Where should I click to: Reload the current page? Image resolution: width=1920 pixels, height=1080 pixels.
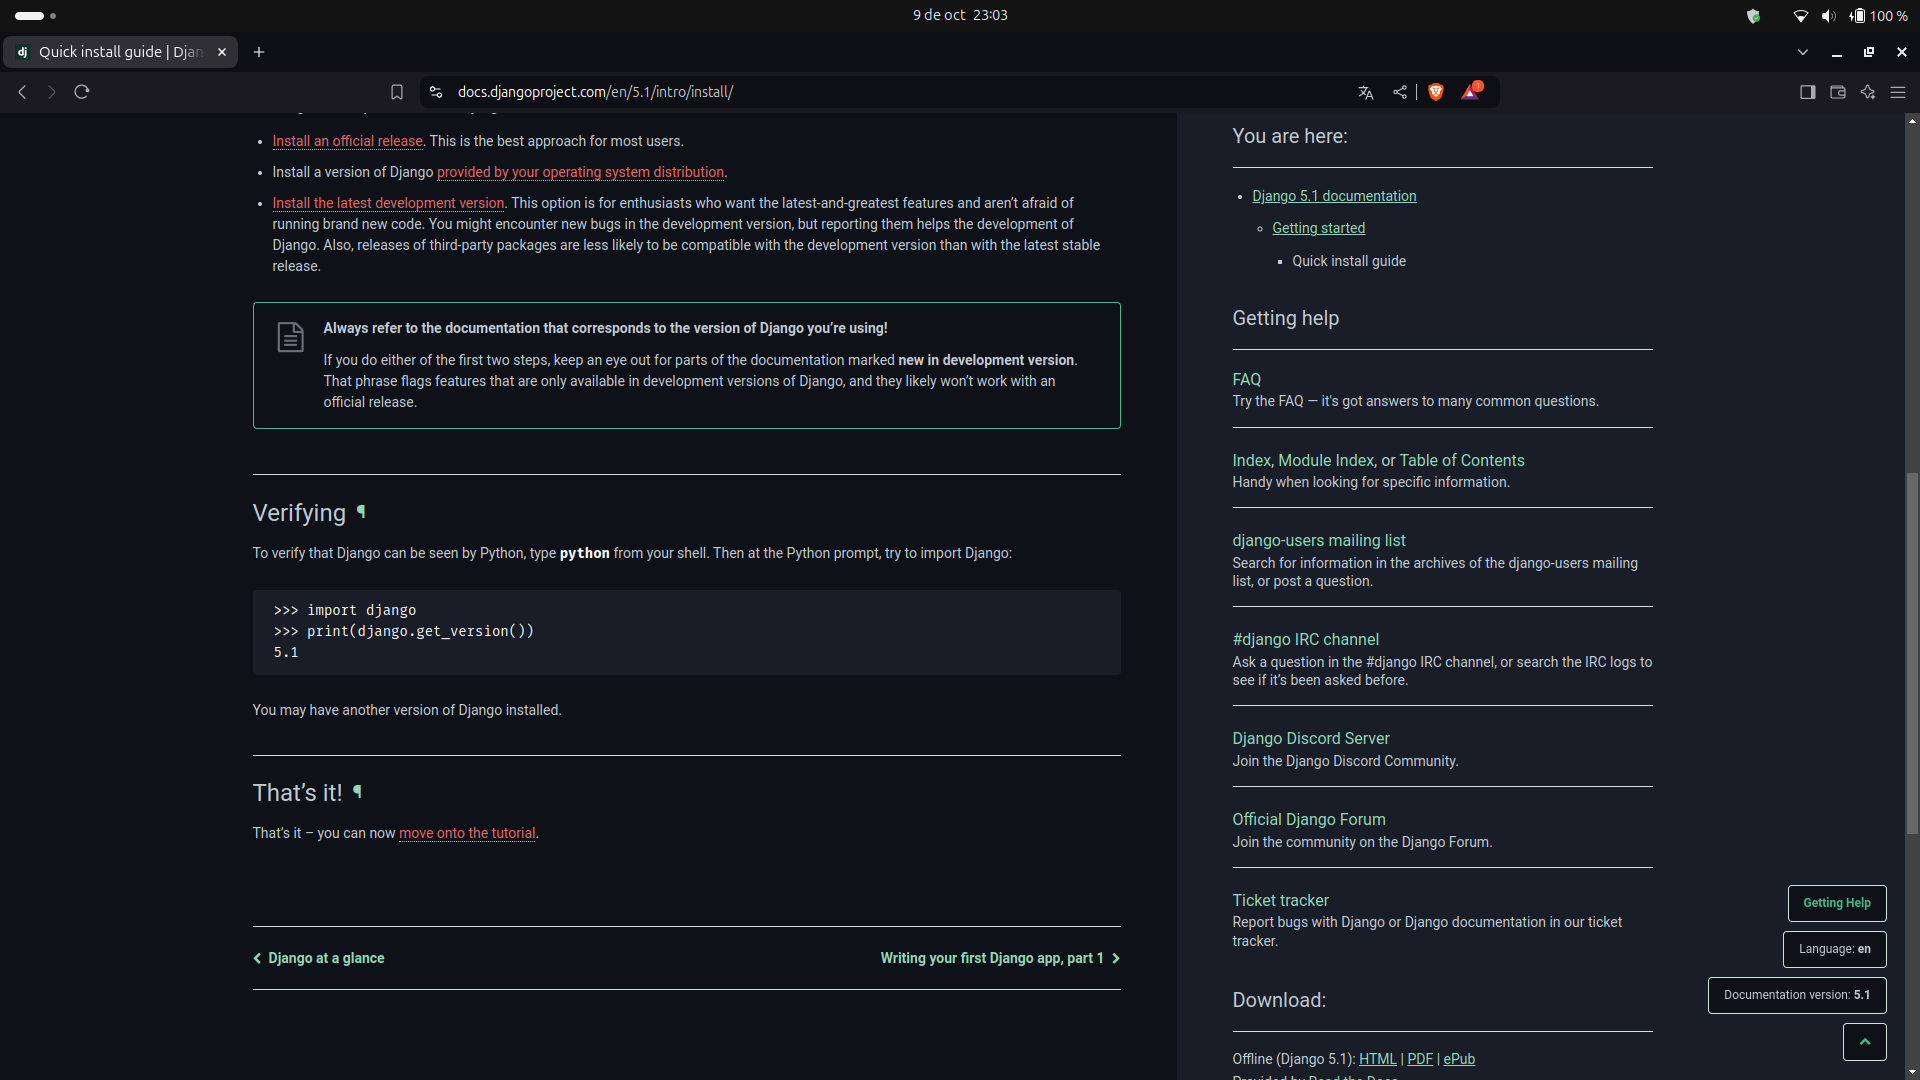(82, 92)
